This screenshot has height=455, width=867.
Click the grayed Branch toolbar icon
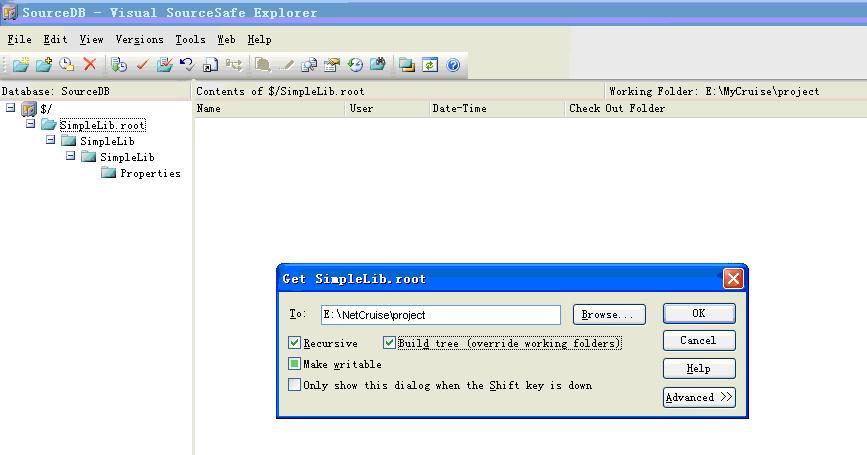coord(233,65)
